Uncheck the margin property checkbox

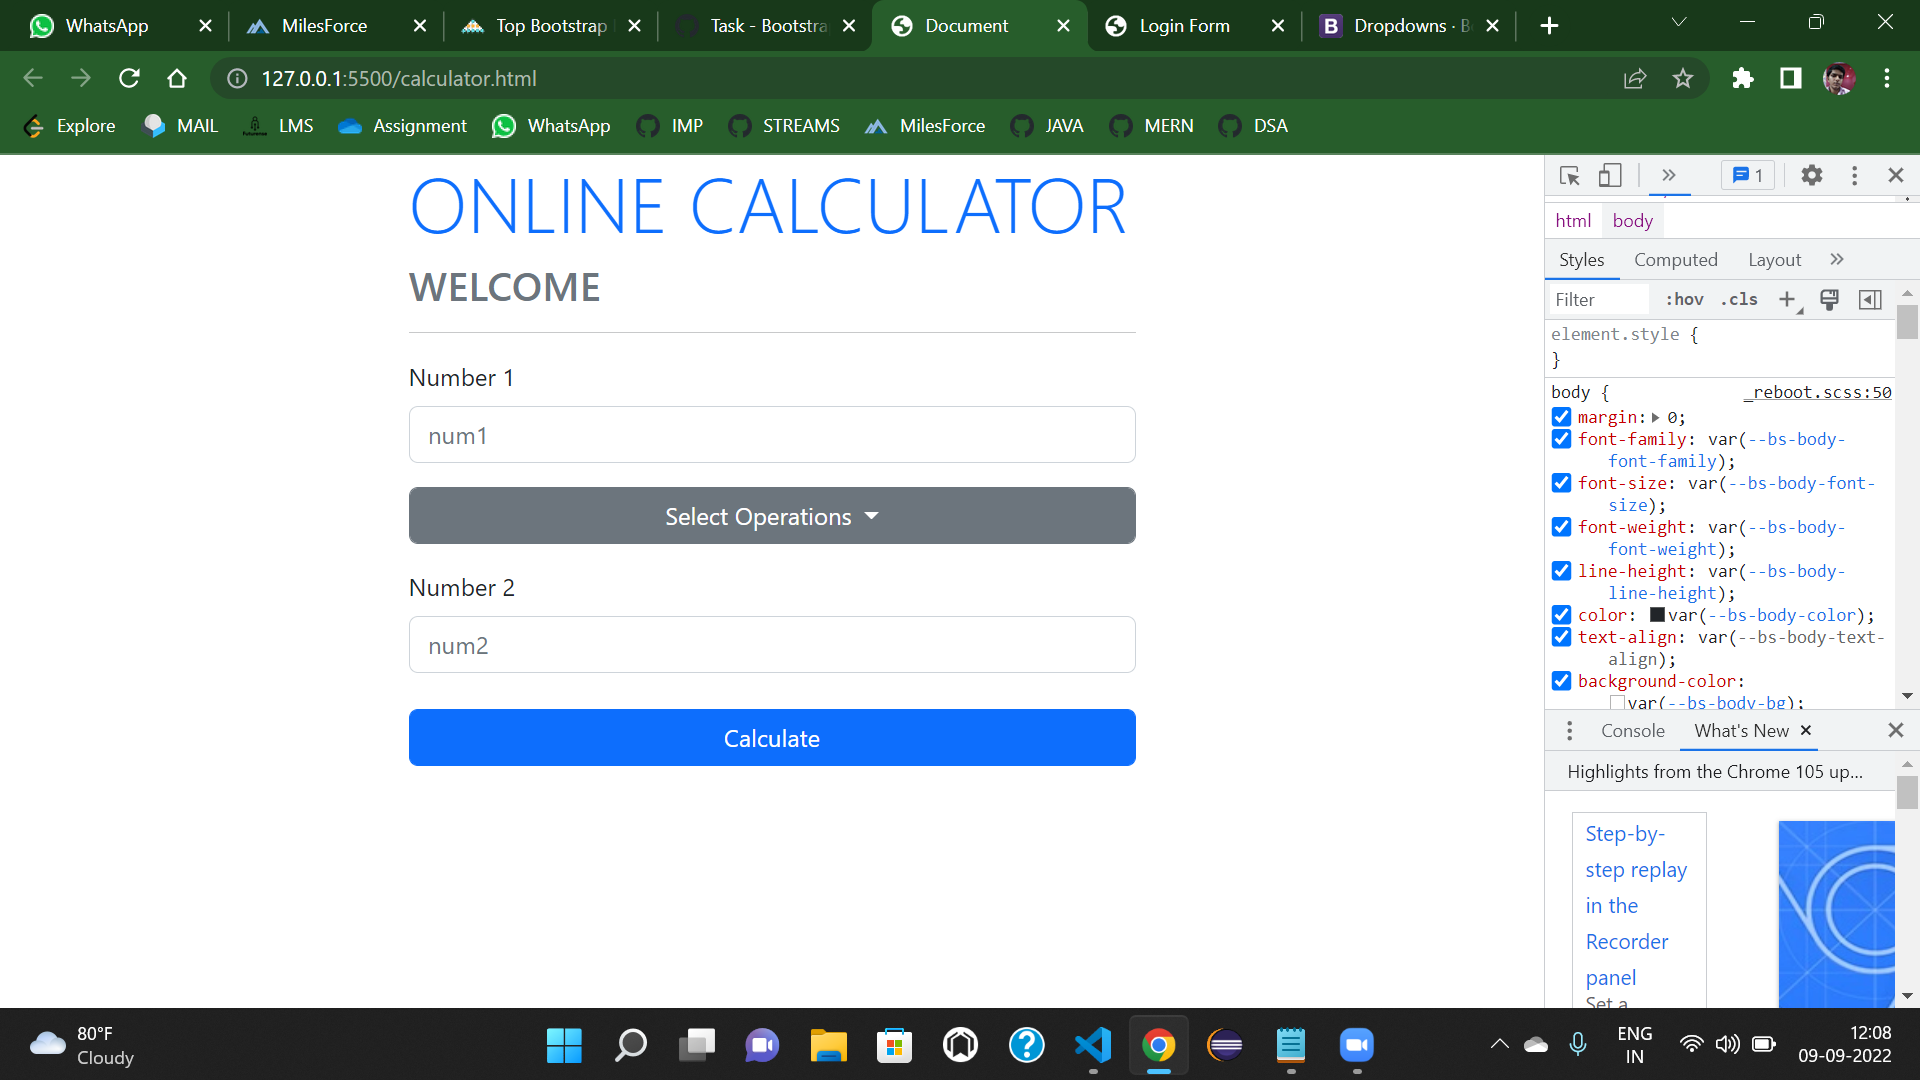[1561, 417]
